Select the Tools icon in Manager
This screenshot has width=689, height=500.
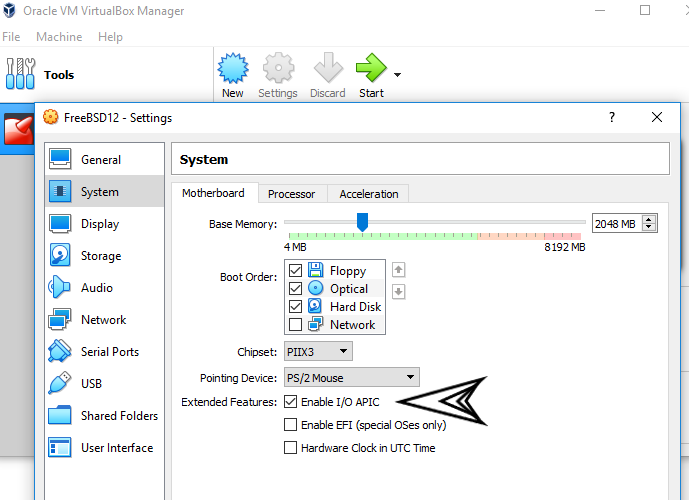(20, 73)
